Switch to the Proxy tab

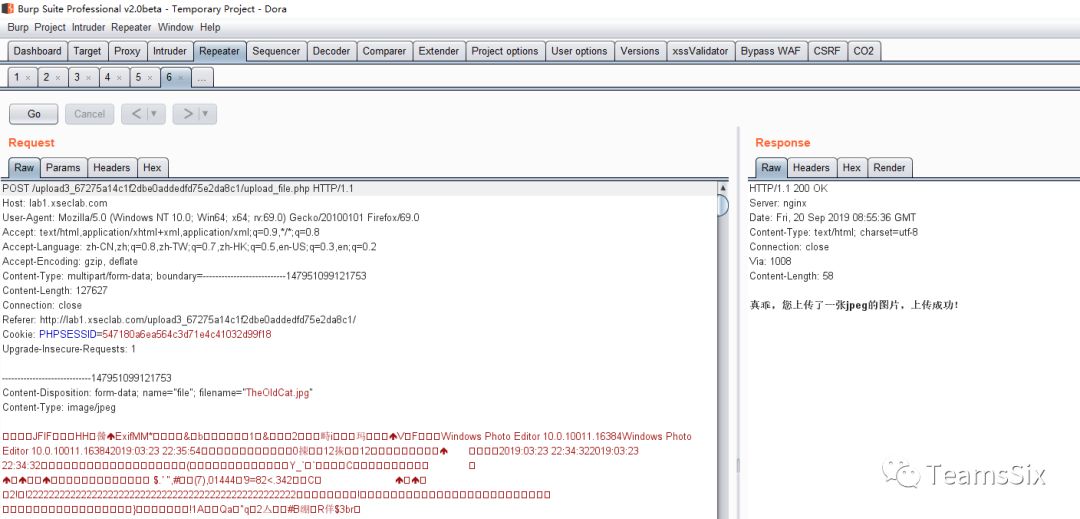point(127,51)
